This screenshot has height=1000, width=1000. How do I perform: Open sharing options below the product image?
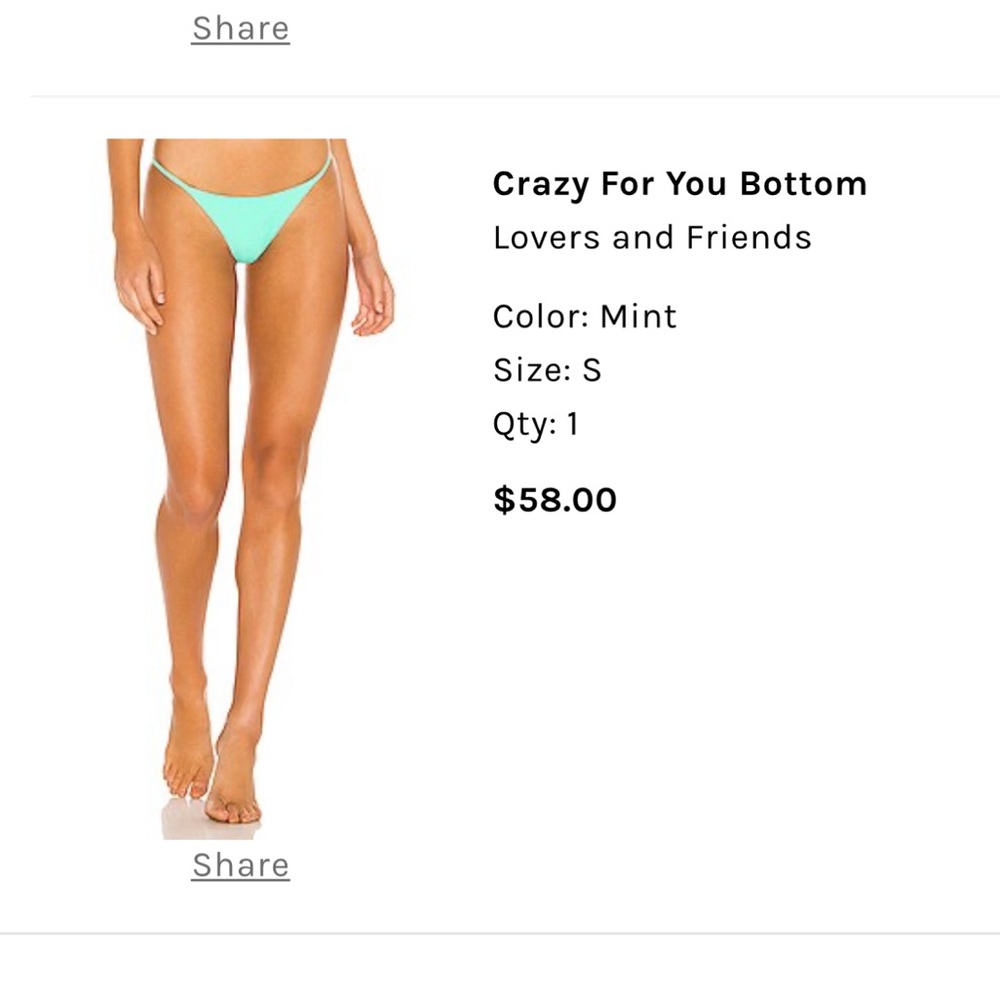coord(239,864)
